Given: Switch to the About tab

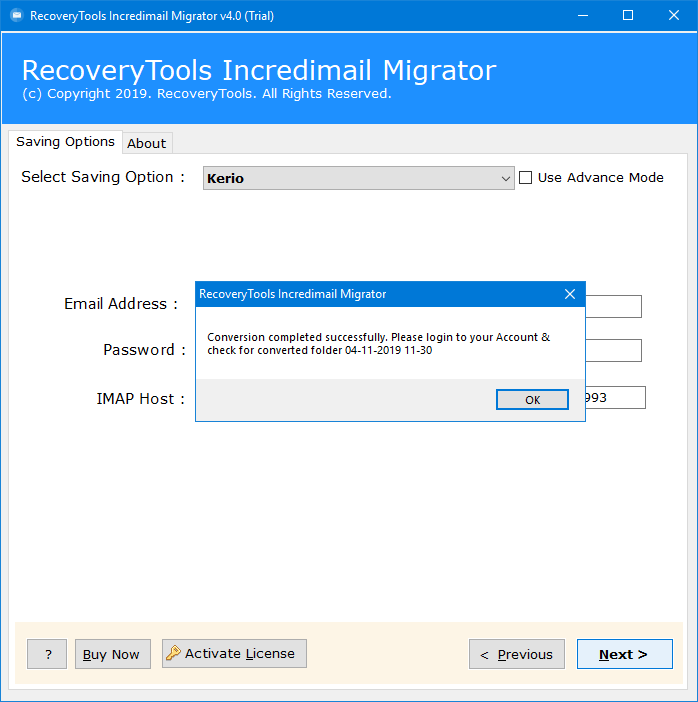Looking at the screenshot, I should click(x=147, y=143).
